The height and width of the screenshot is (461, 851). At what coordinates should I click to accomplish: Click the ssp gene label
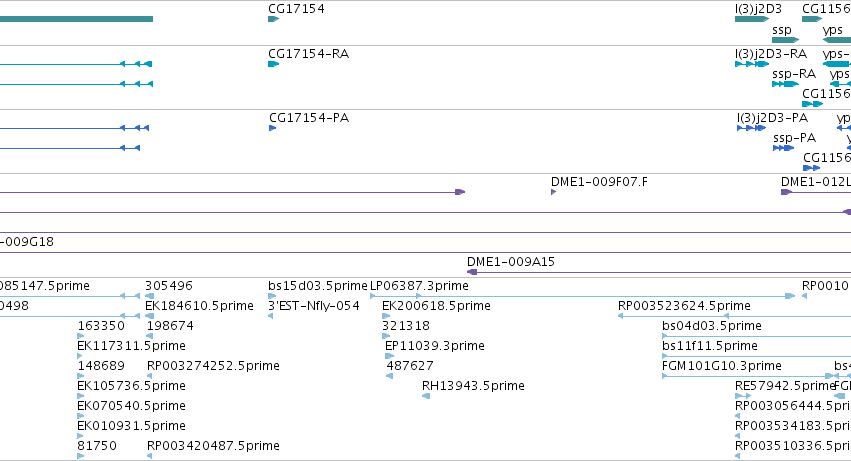coord(782,30)
